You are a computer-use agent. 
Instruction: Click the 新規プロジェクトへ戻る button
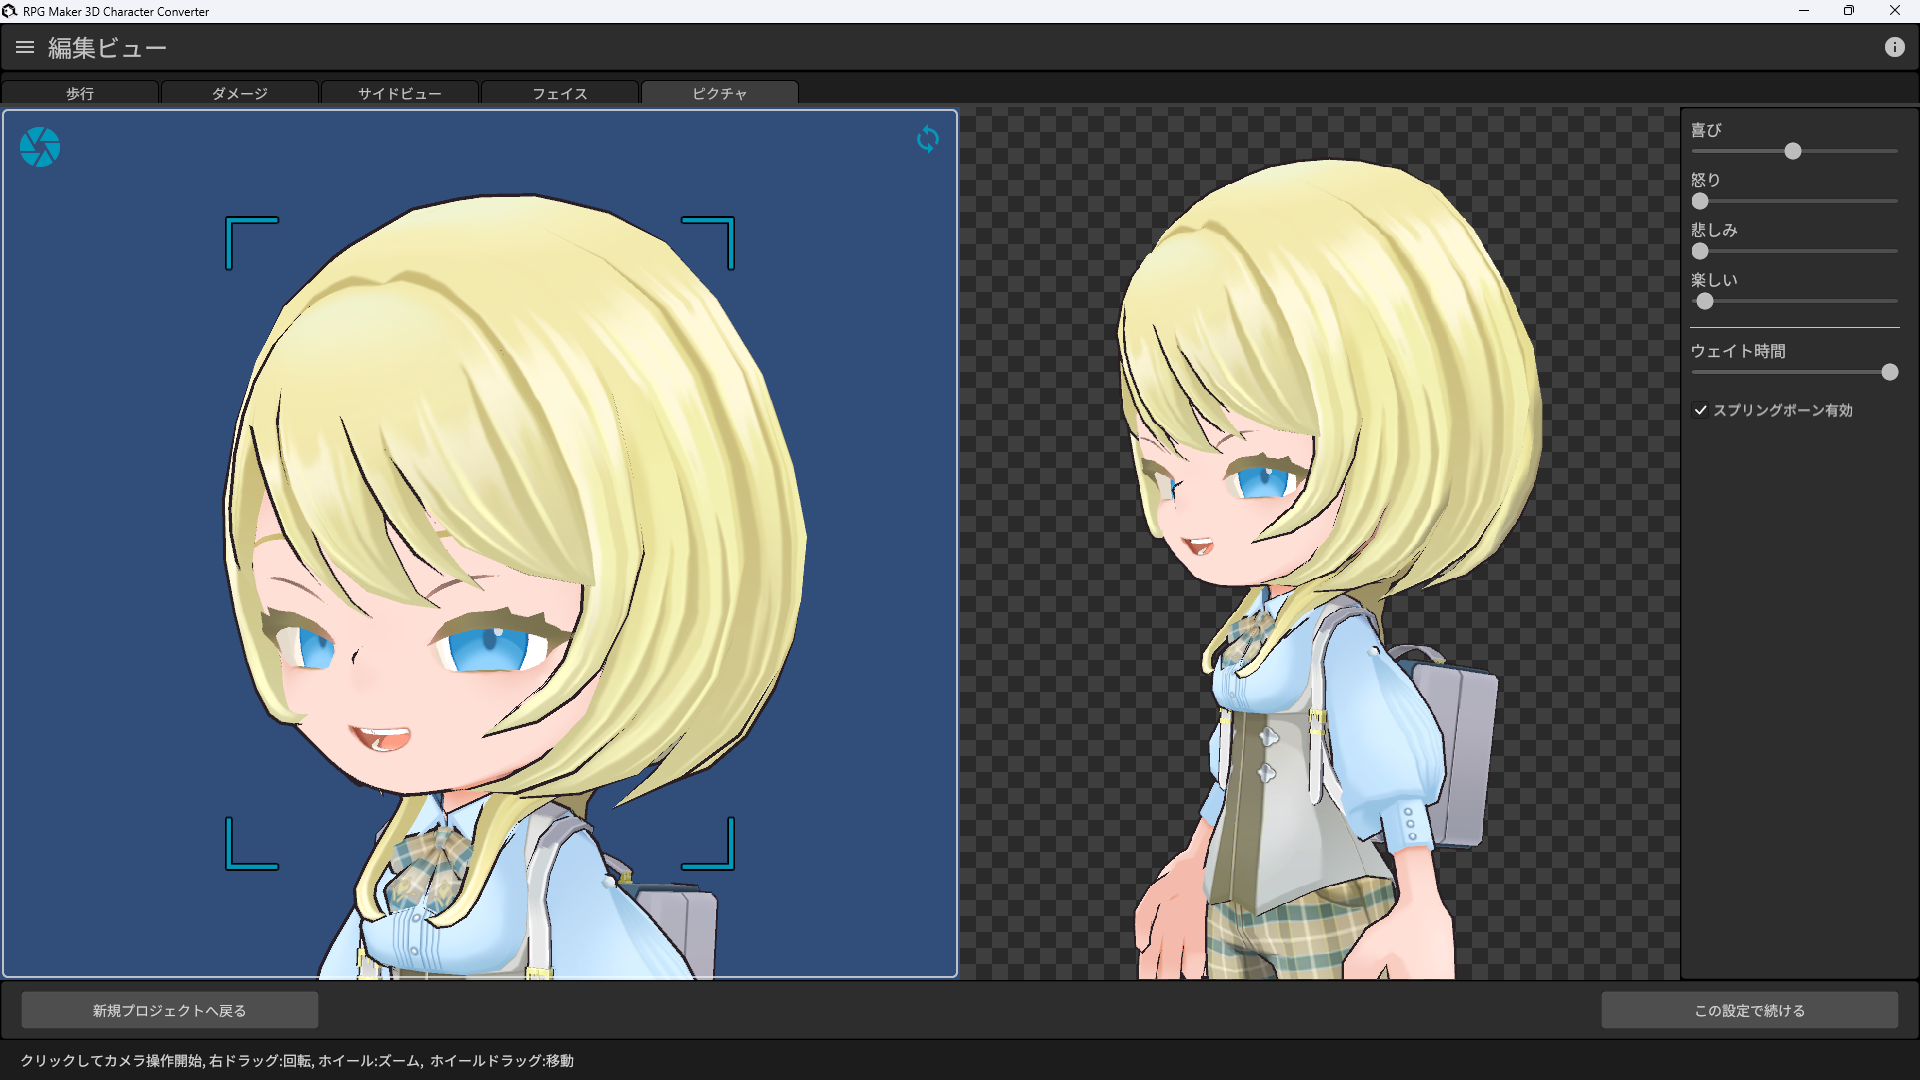[170, 1010]
